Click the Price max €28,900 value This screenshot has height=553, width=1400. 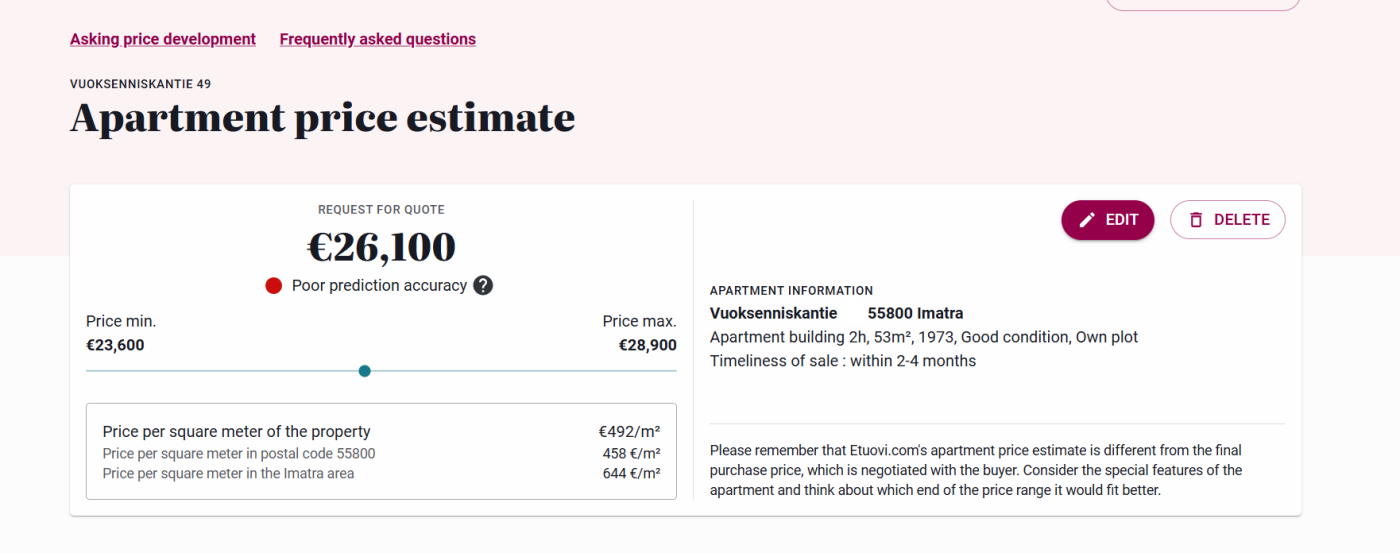click(648, 345)
